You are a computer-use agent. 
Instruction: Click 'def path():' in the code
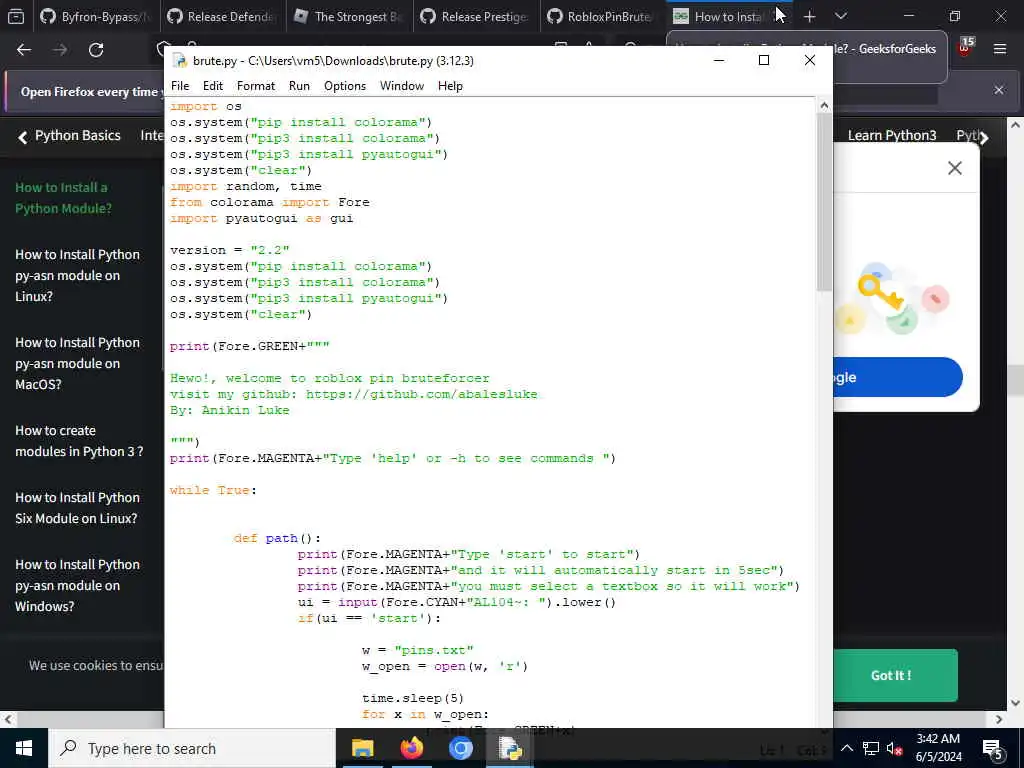pyautogui.click(x=277, y=538)
